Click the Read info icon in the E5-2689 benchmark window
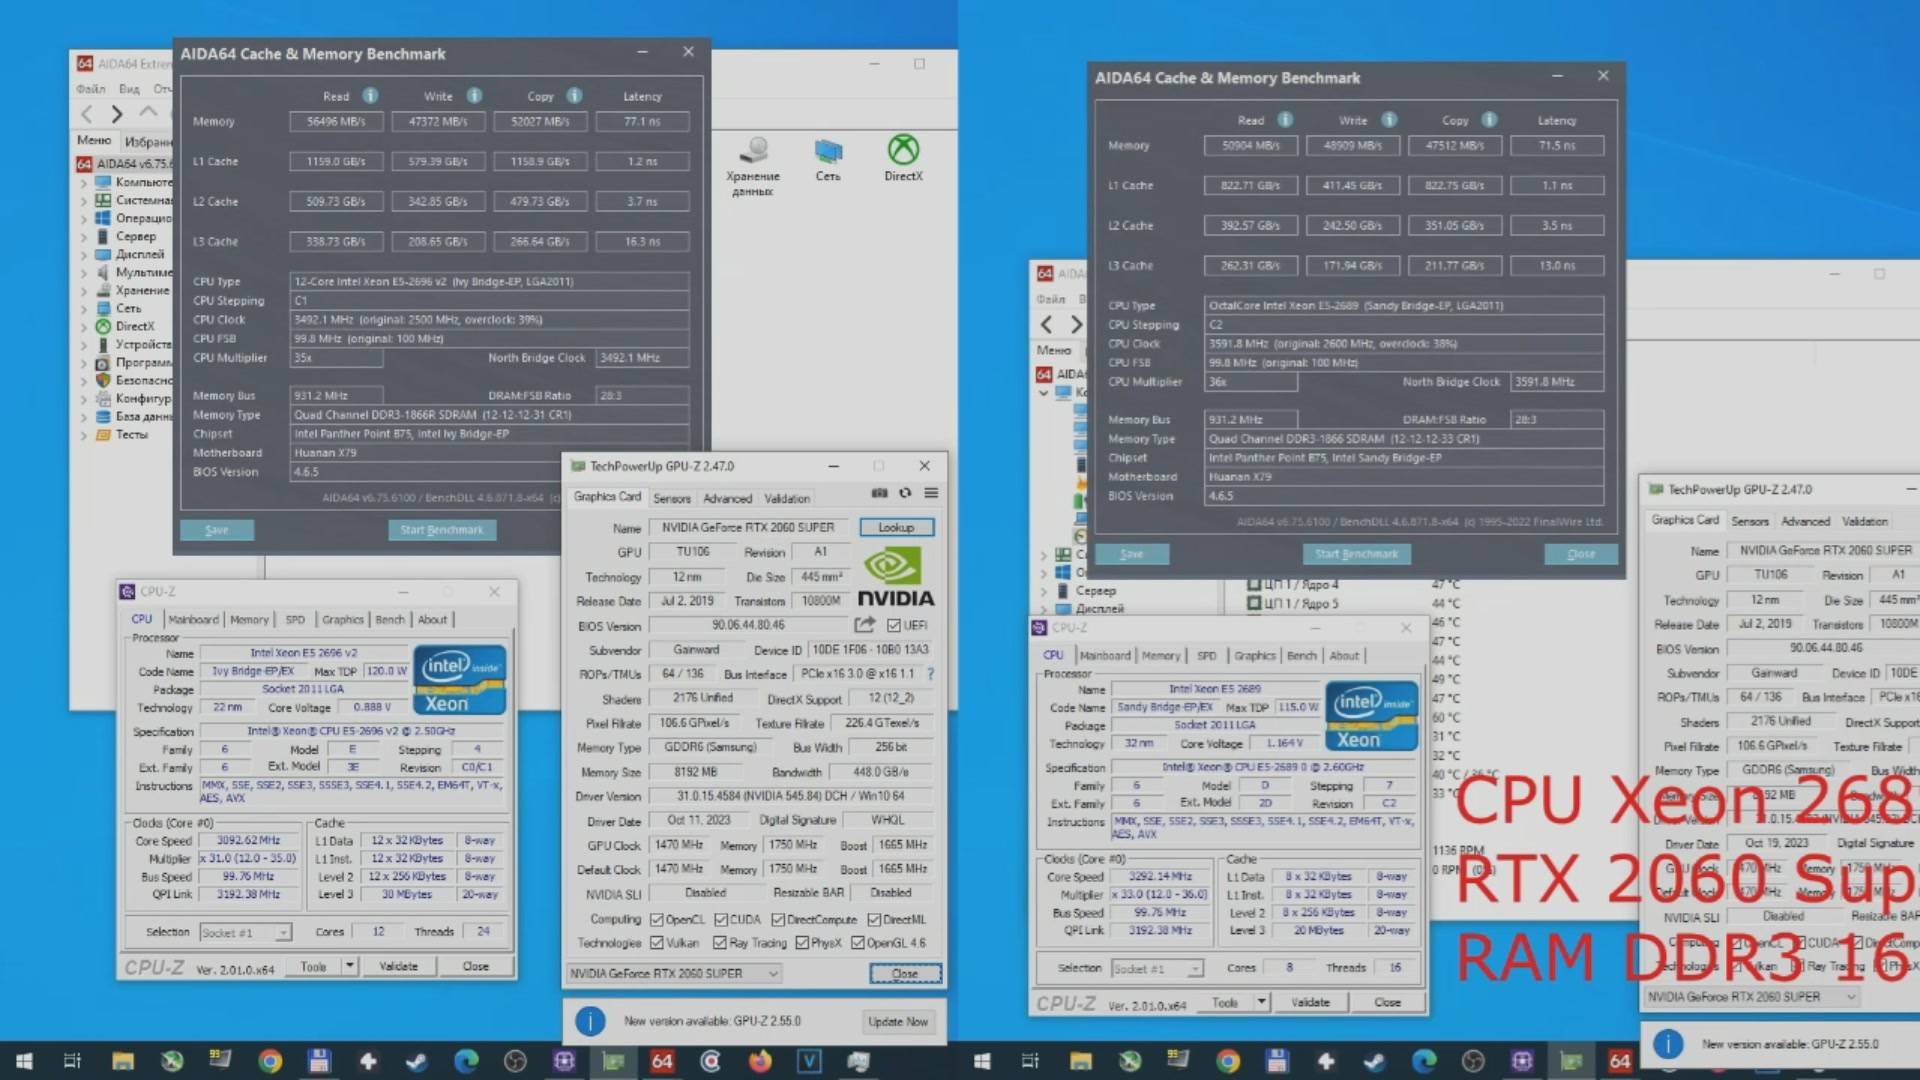This screenshot has width=1920, height=1080. pos(1285,120)
